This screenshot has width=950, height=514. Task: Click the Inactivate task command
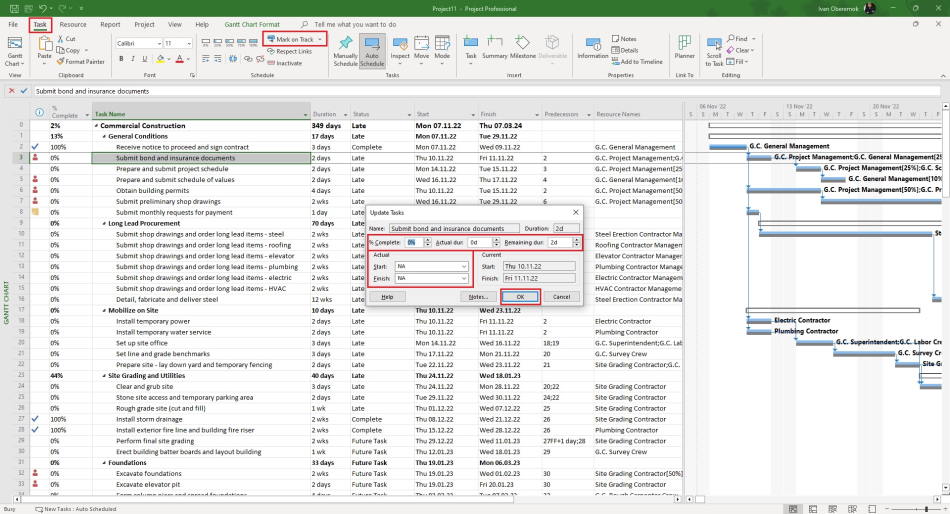[285, 62]
